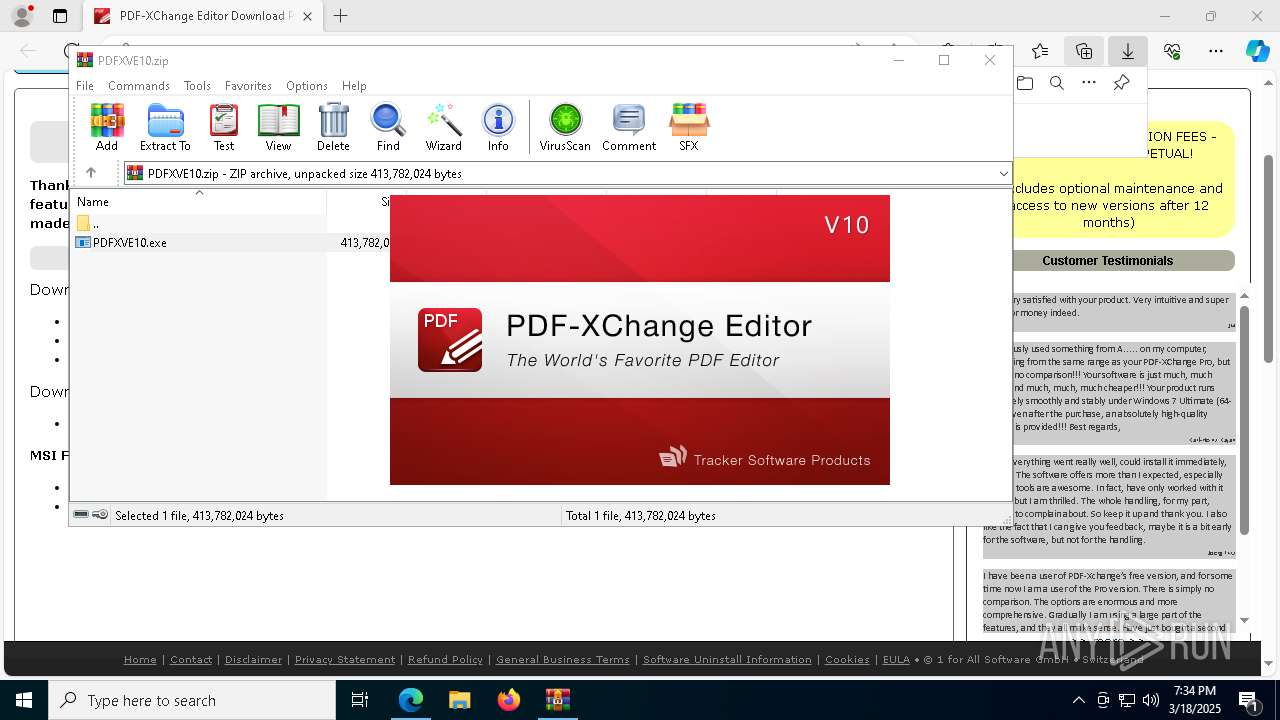
Task: Open the Refund Policy footer link
Action: pos(445,659)
